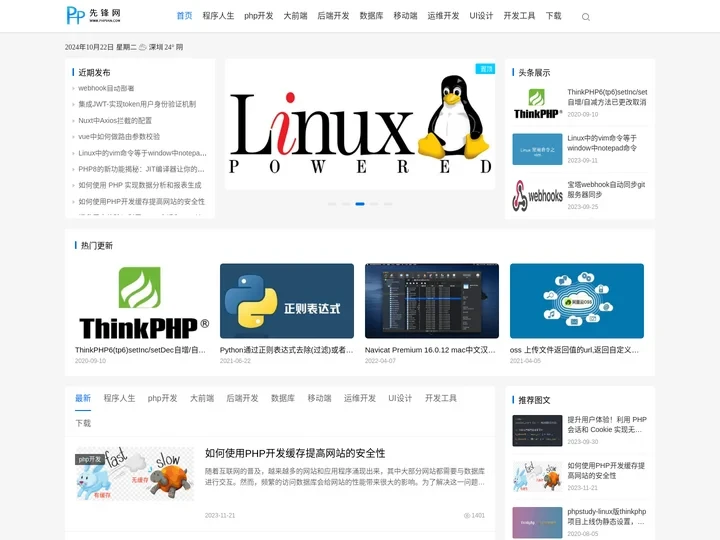Open 如何使用PHP开发缓存提高网站的安全性 main article title
Screen dimensions: 720x540
click(295, 453)
